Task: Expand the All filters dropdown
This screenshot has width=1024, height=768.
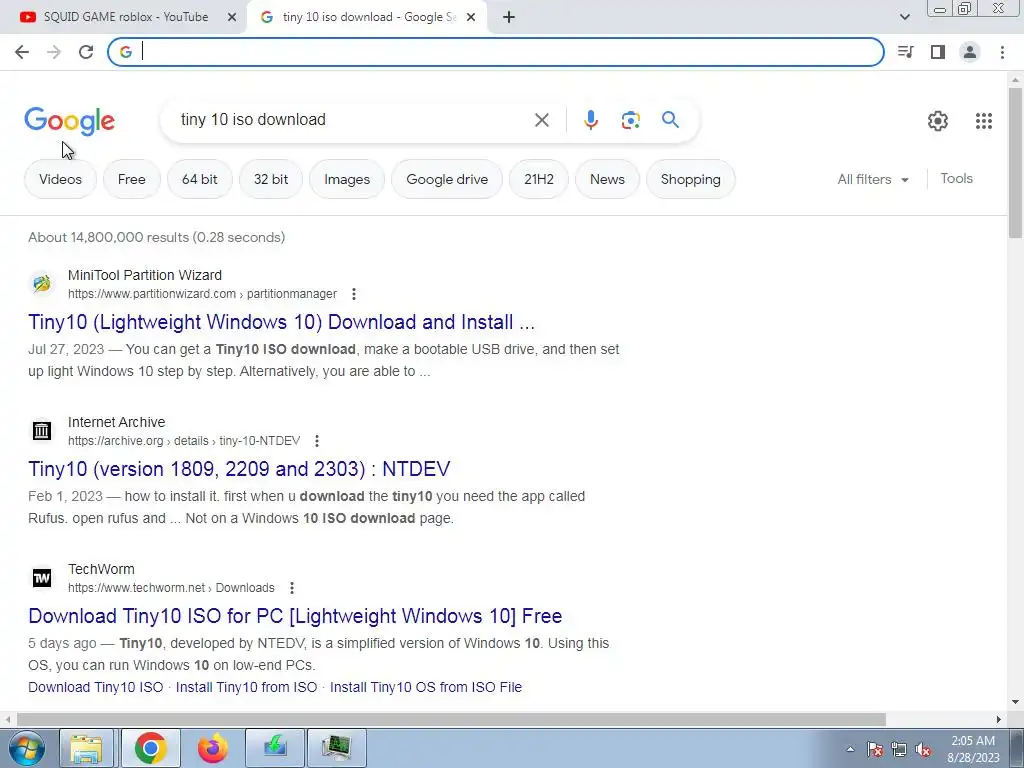Action: tap(873, 180)
